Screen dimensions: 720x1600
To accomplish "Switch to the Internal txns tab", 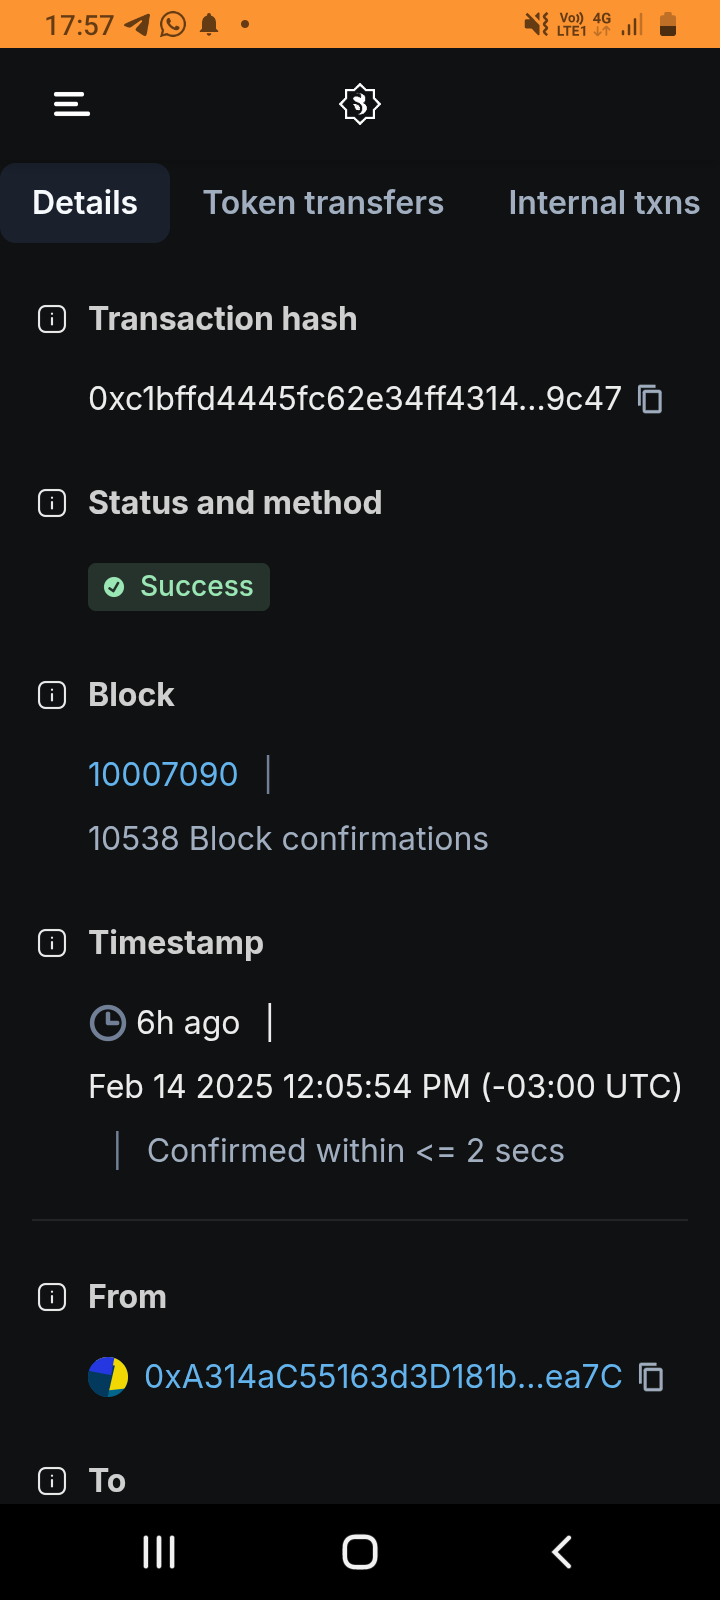I will [x=604, y=203].
